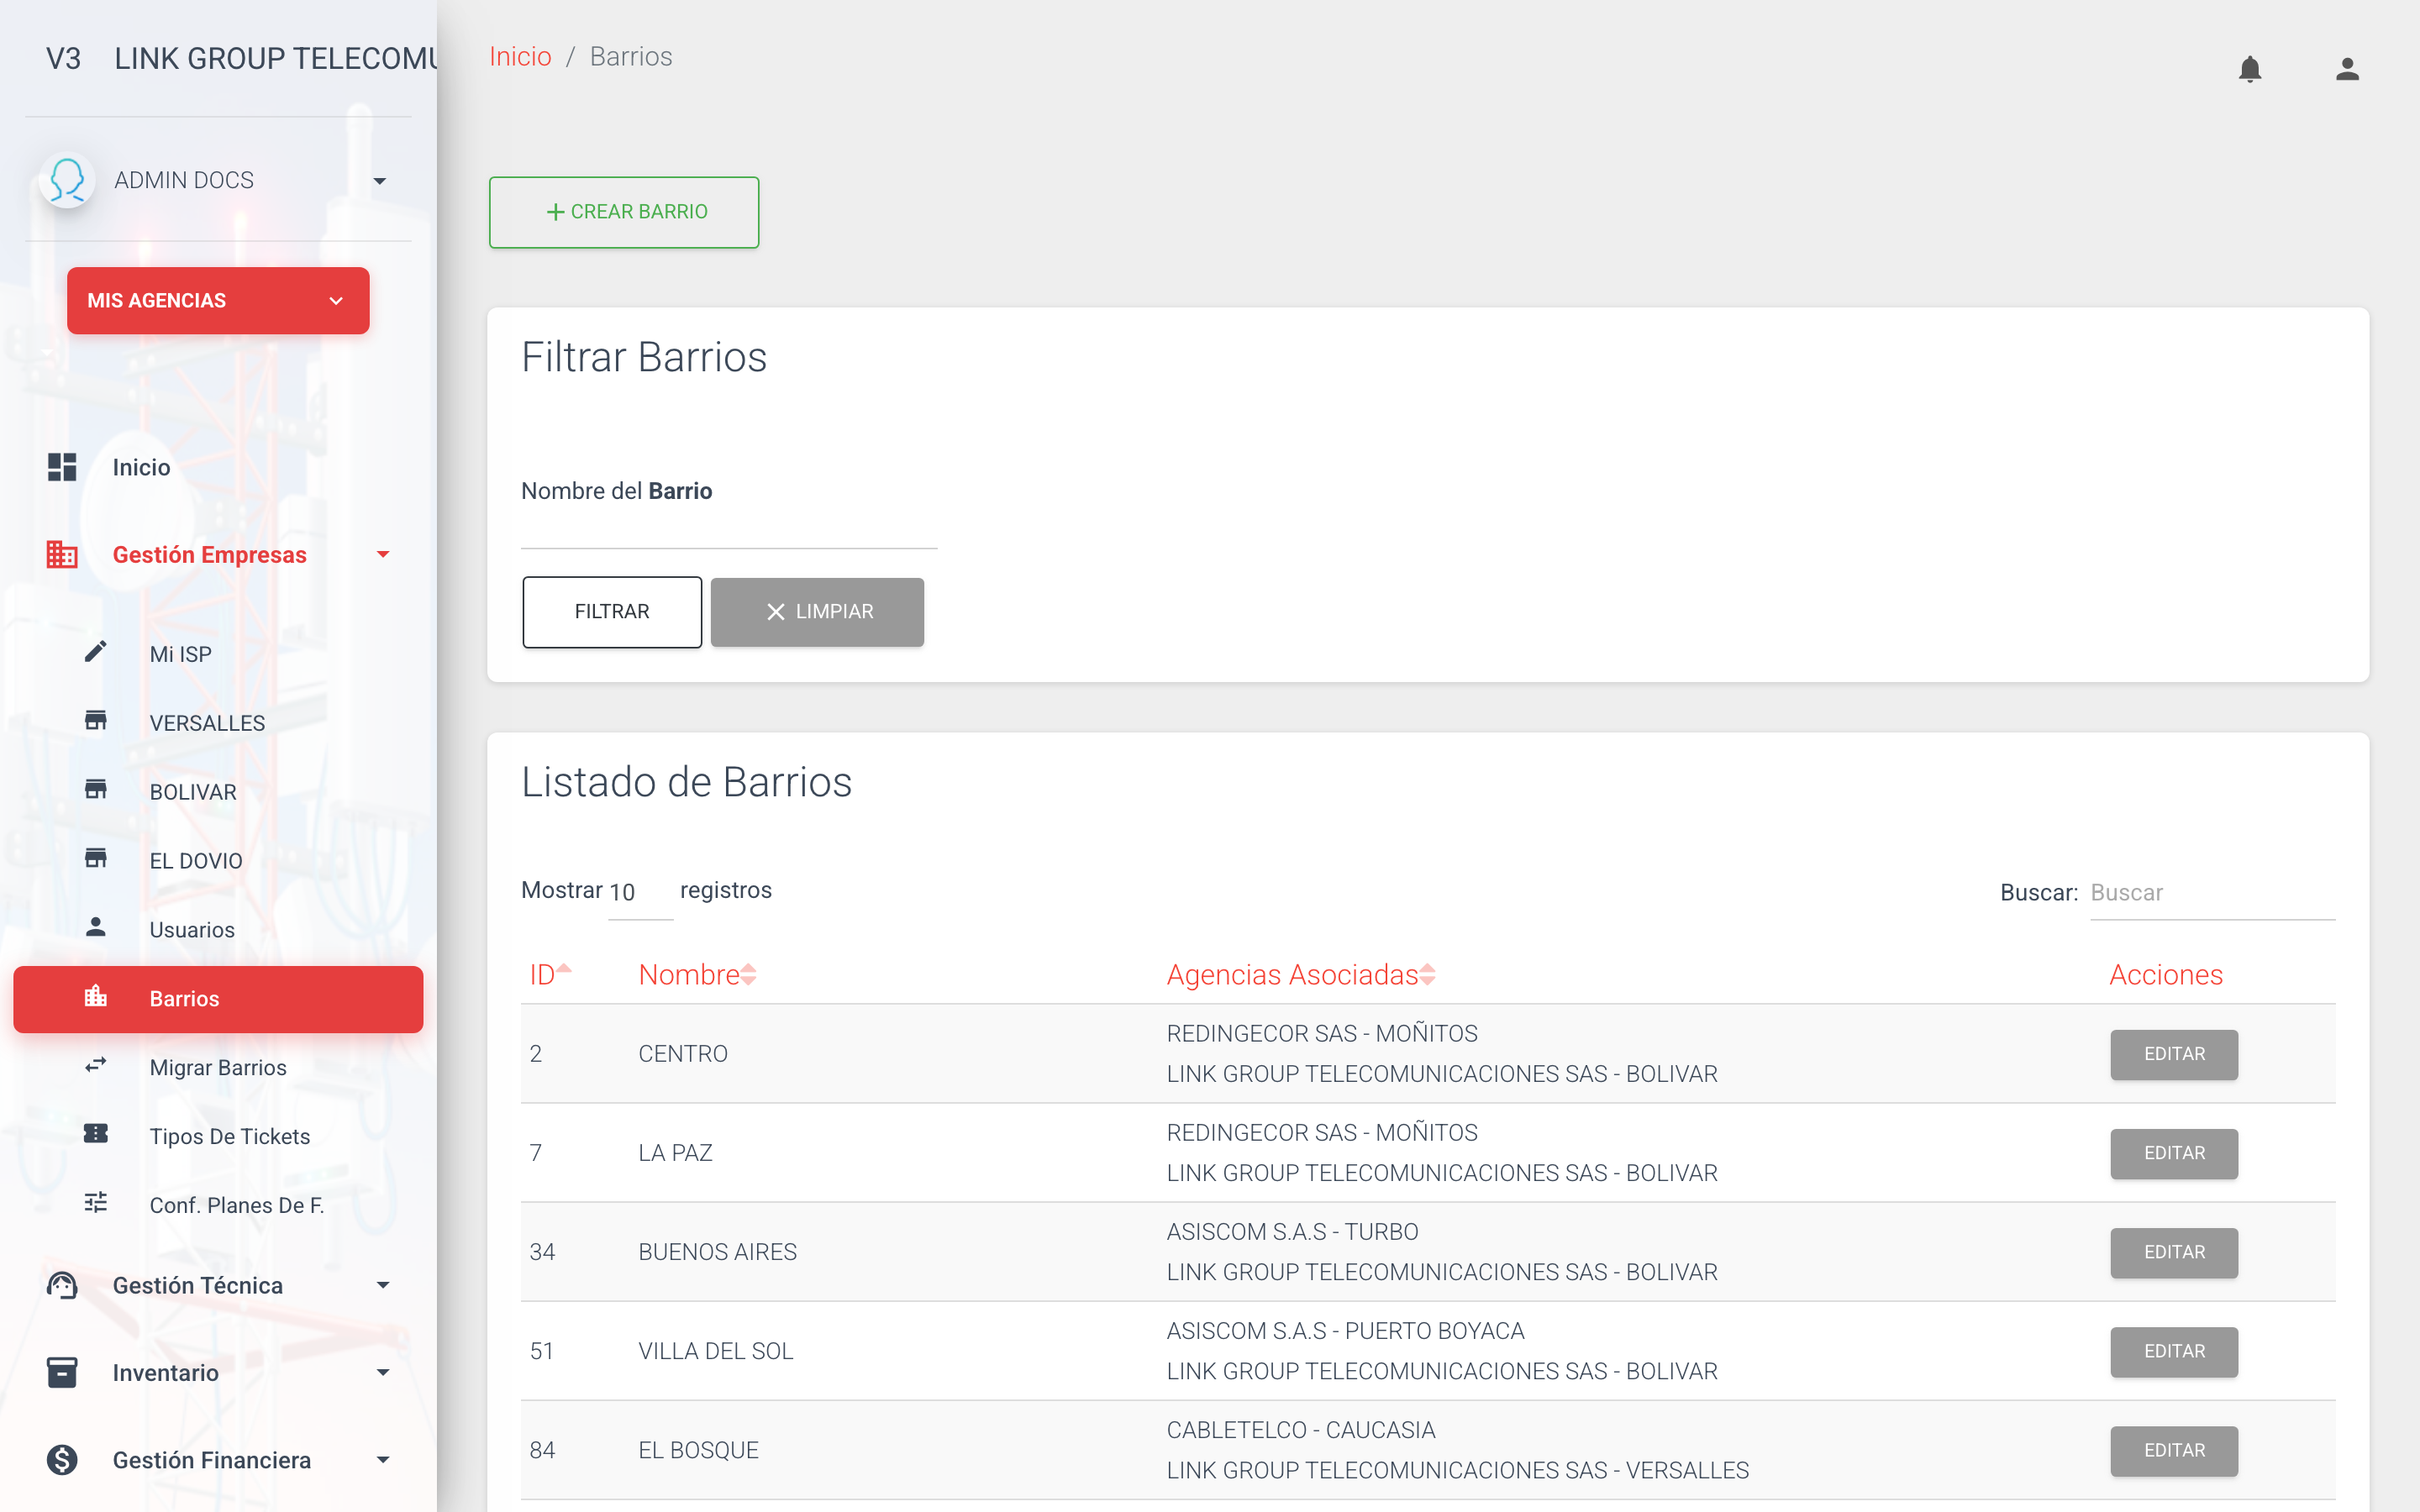
Task: Open the MIS AGENCIAS dropdown
Action: tap(218, 301)
